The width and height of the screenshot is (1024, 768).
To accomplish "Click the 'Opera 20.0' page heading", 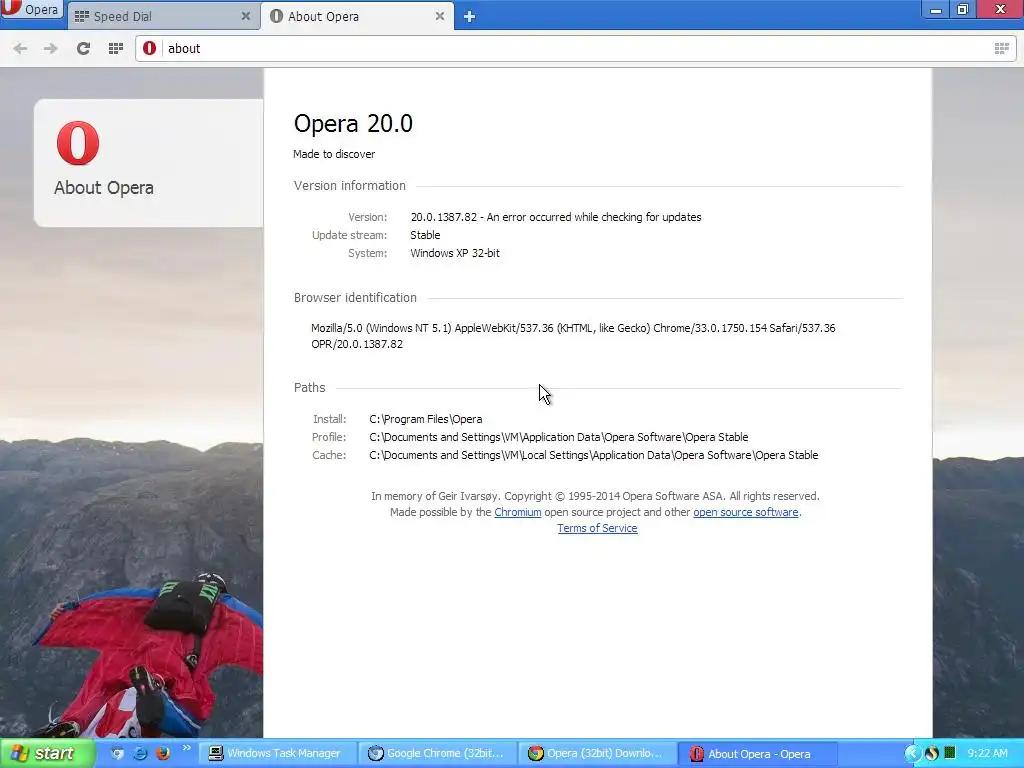I will tap(353, 123).
